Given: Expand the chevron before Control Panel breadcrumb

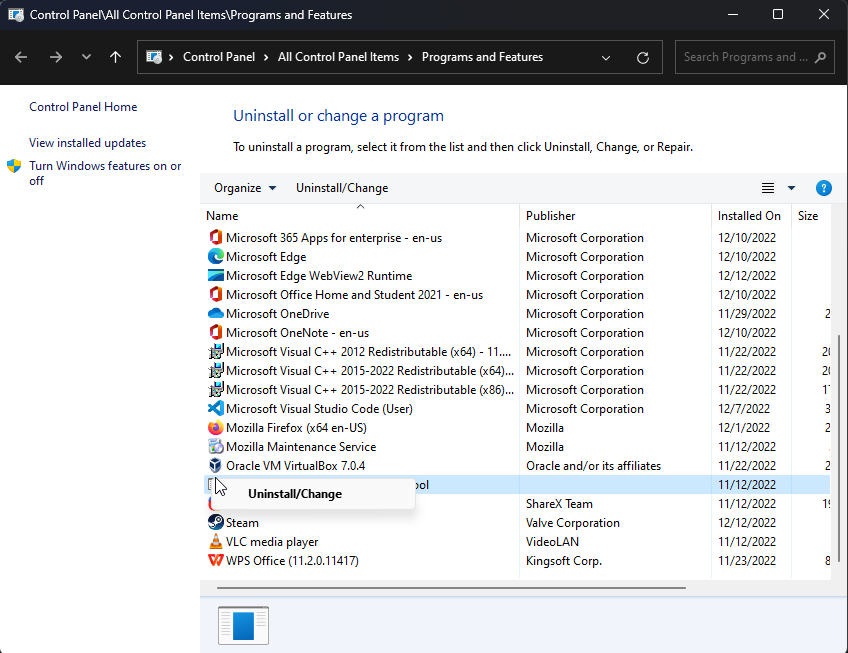Looking at the screenshot, I should pyautogui.click(x=171, y=57).
